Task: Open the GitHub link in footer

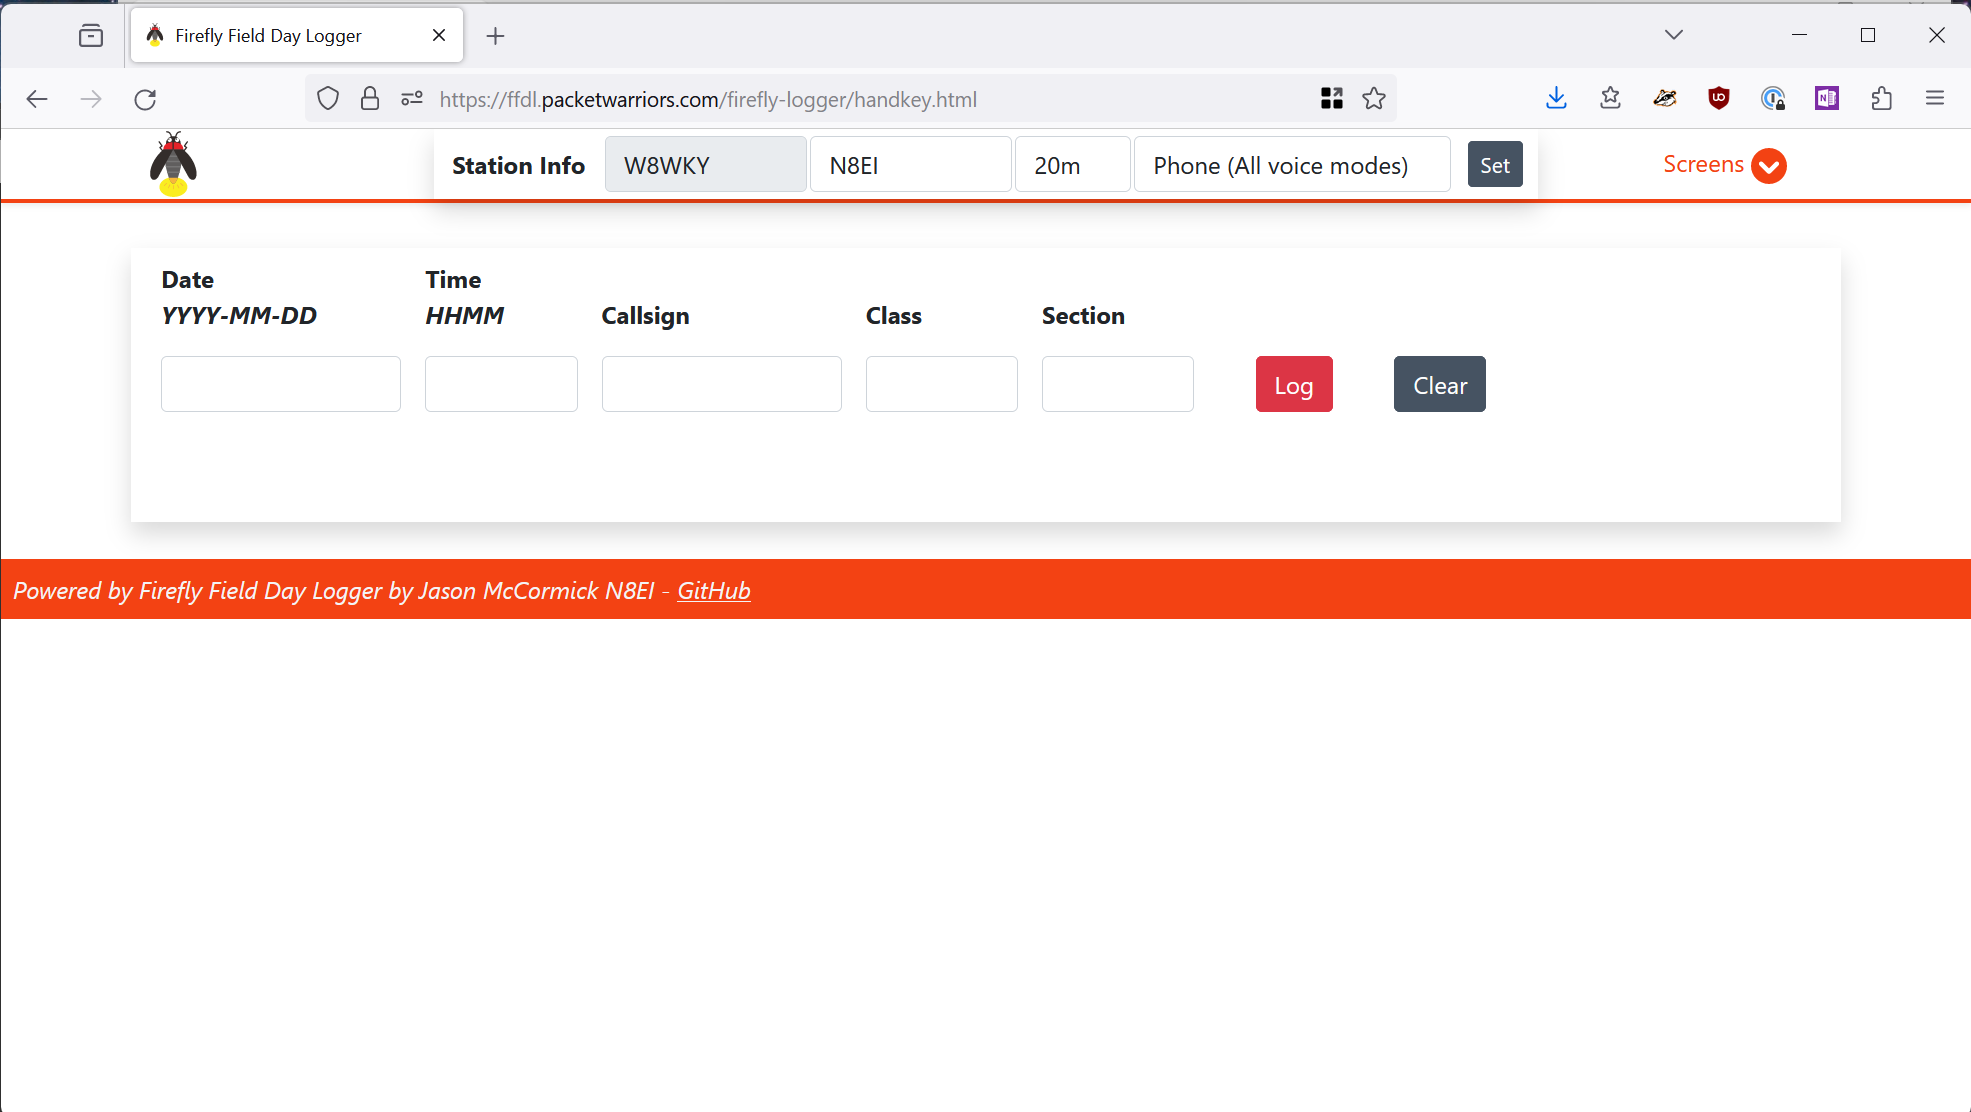Action: click(x=713, y=591)
